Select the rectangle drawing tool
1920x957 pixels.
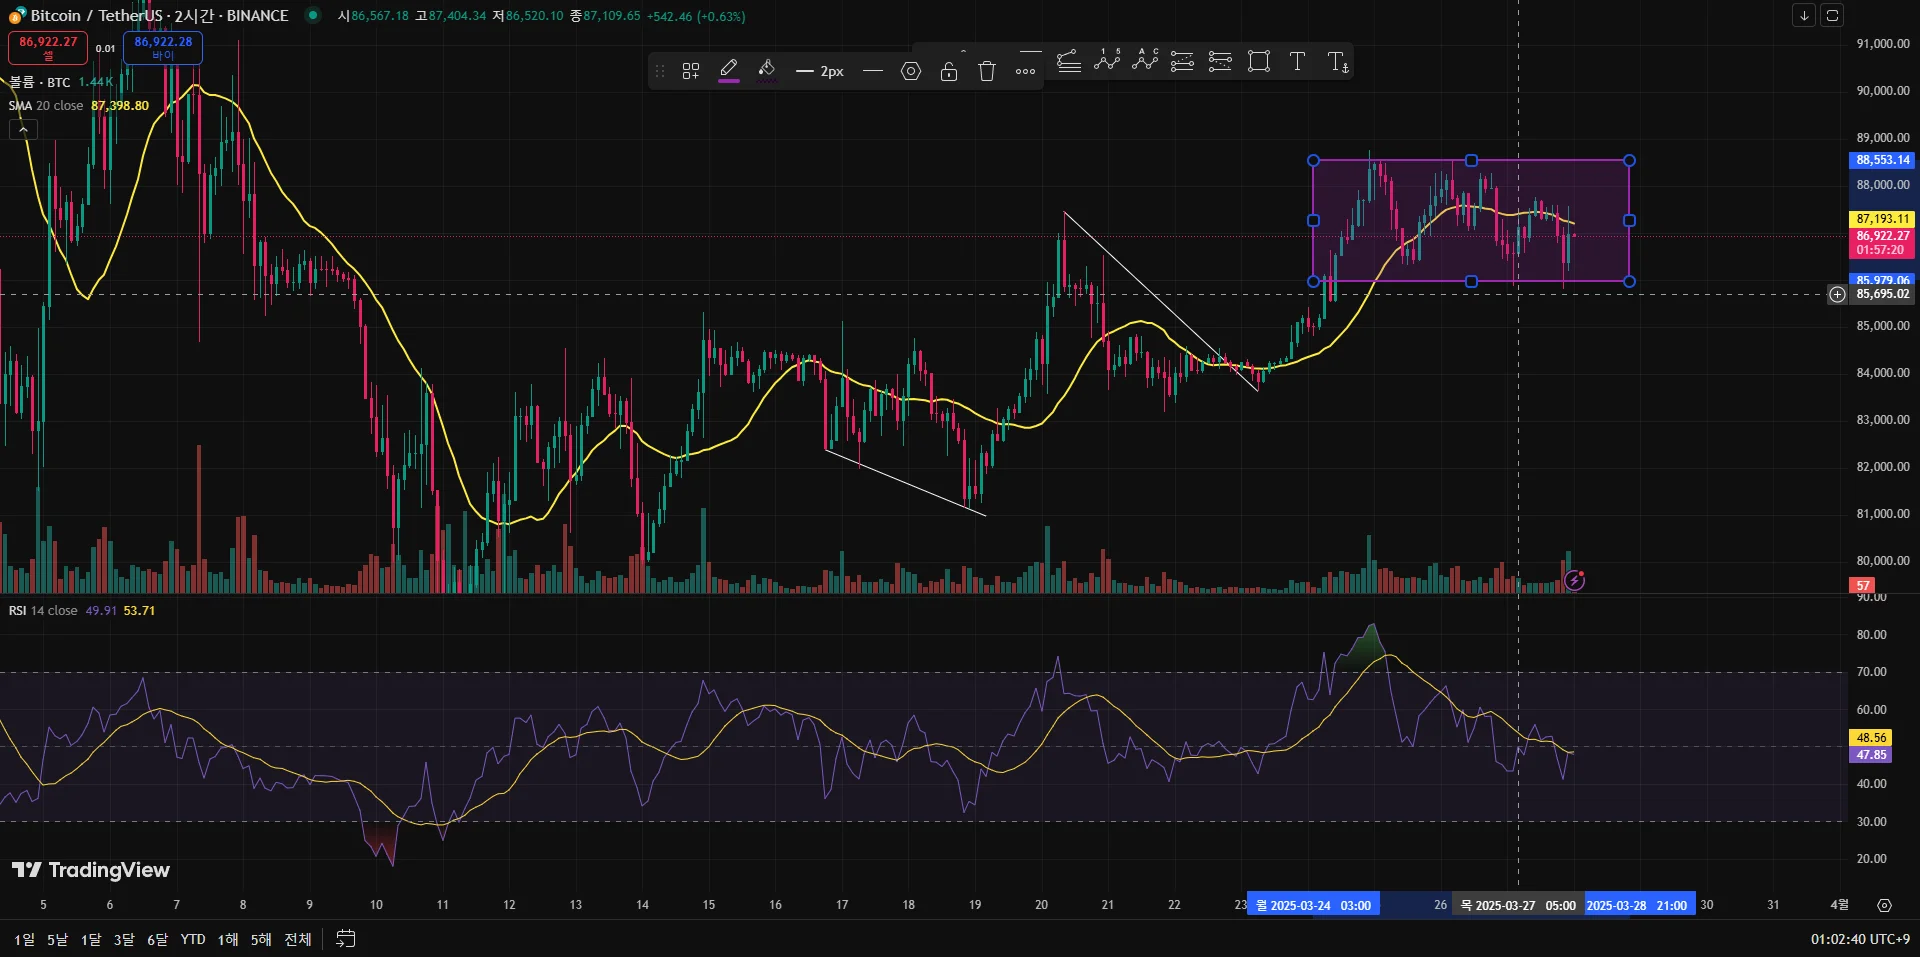[x=1259, y=61]
